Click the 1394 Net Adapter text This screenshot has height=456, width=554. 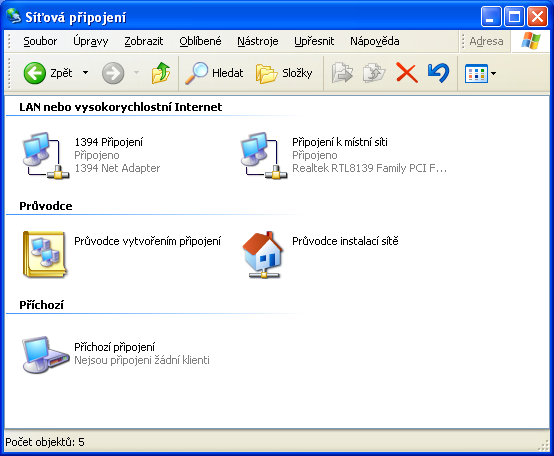point(117,168)
